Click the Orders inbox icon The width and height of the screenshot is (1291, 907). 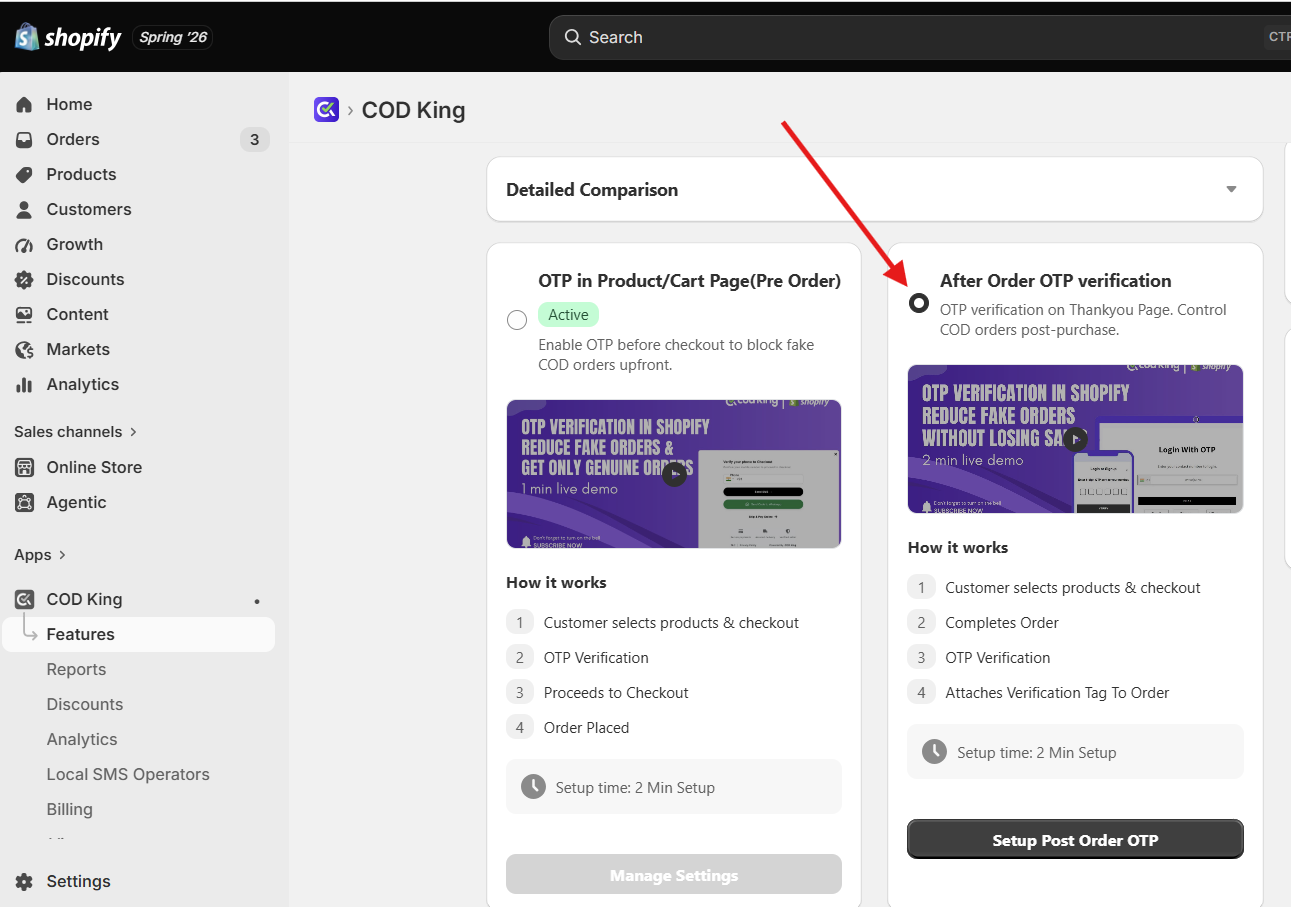25,139
